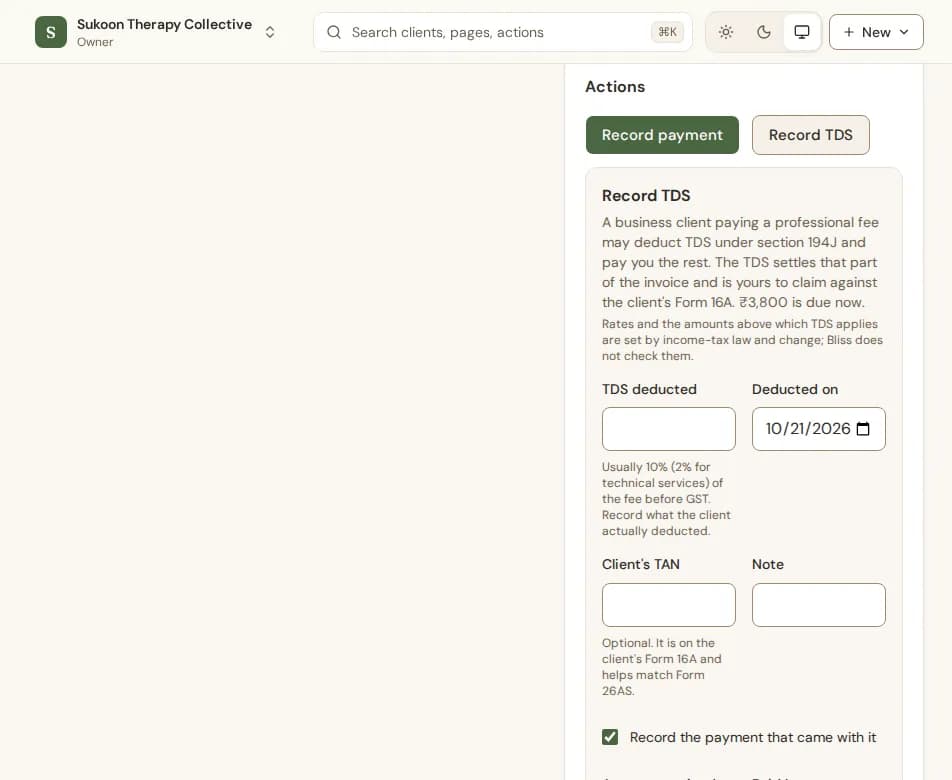Click the Record TDS panel heading

[x=646, y=195]
